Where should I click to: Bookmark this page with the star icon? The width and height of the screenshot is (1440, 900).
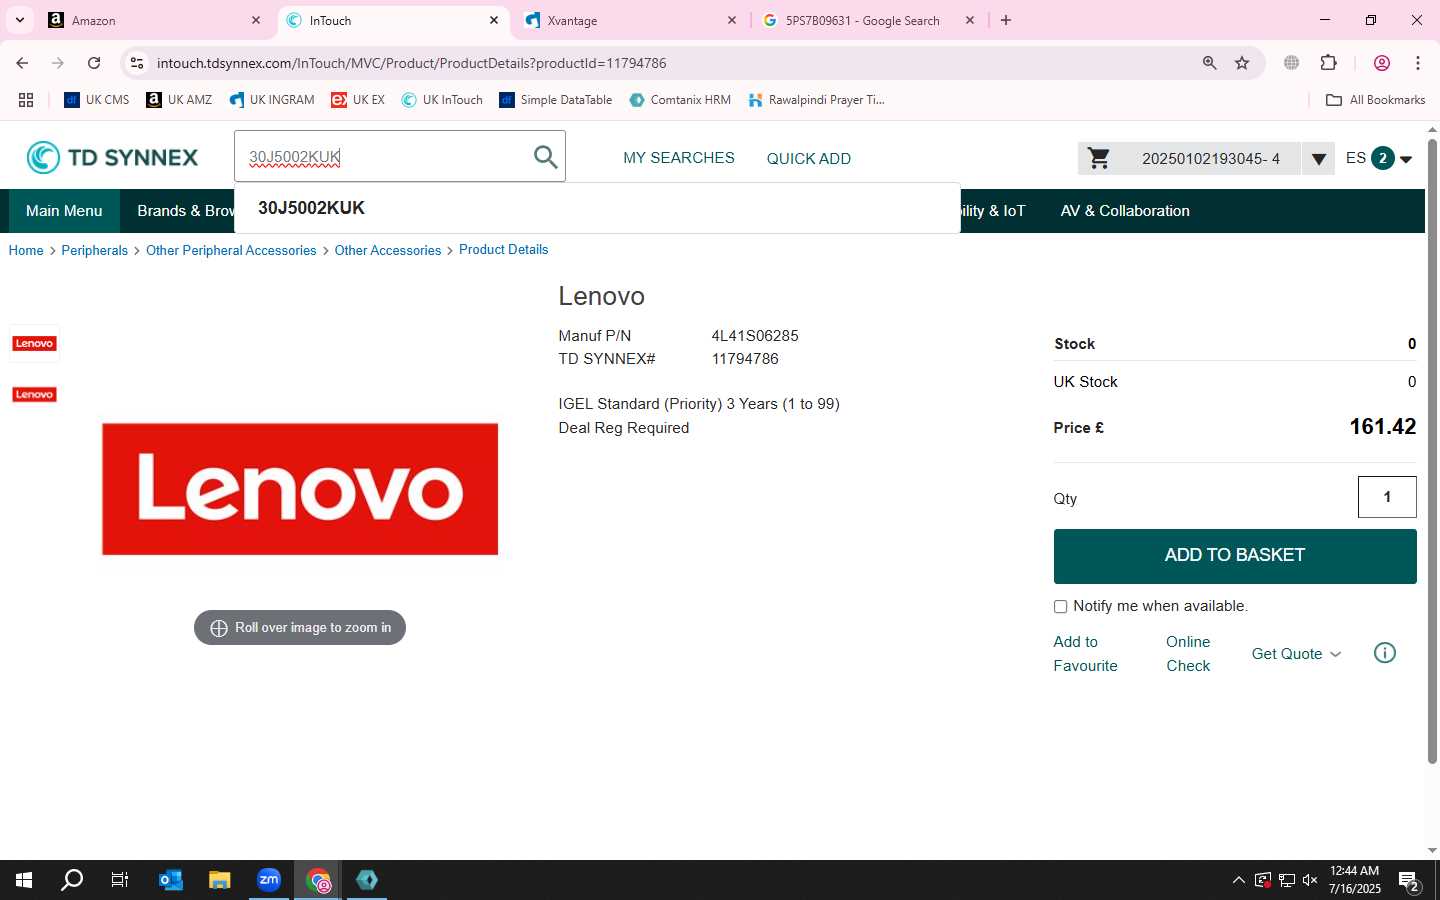[x=1242, y=63]
